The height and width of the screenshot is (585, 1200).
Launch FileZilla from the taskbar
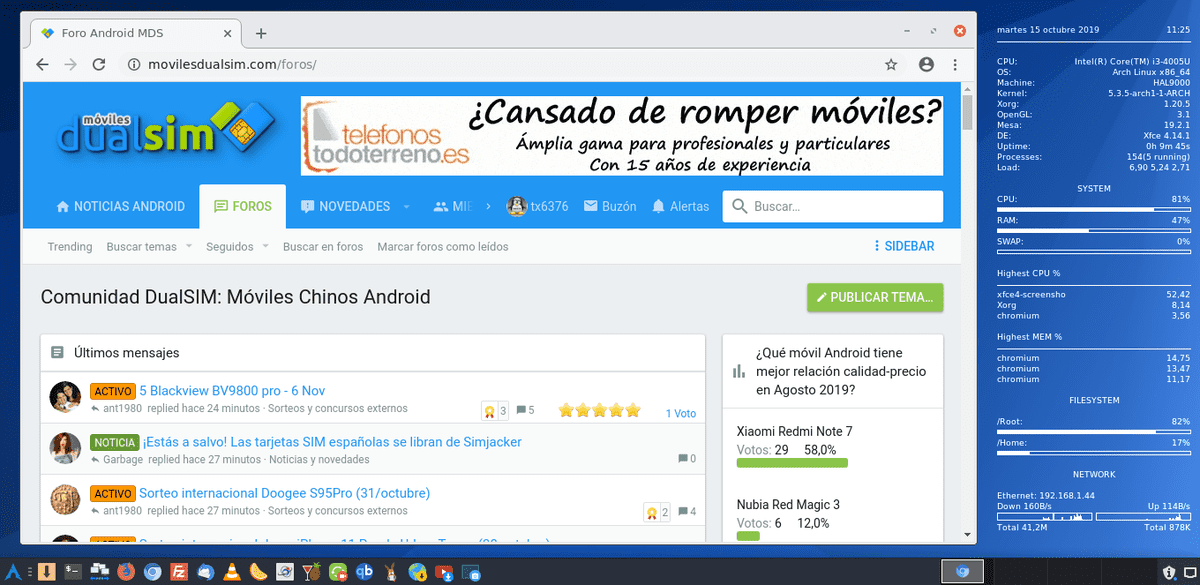[178, 572]
